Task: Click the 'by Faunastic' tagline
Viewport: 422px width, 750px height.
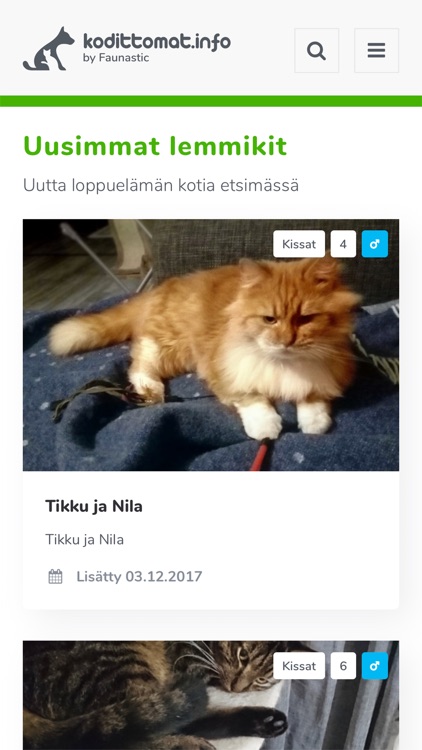Action: (116, 58)
